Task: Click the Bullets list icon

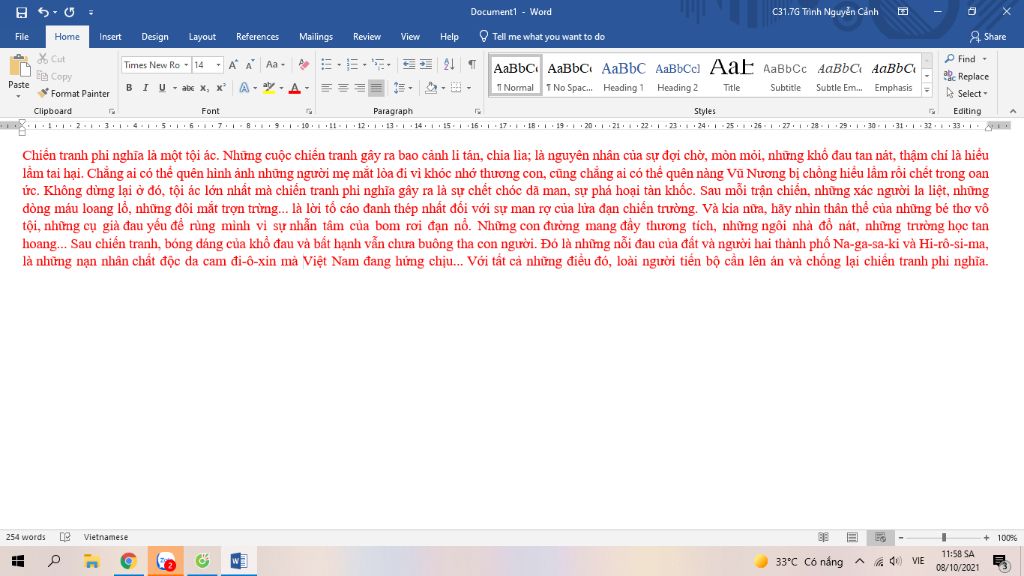Action: pos(327,65)
